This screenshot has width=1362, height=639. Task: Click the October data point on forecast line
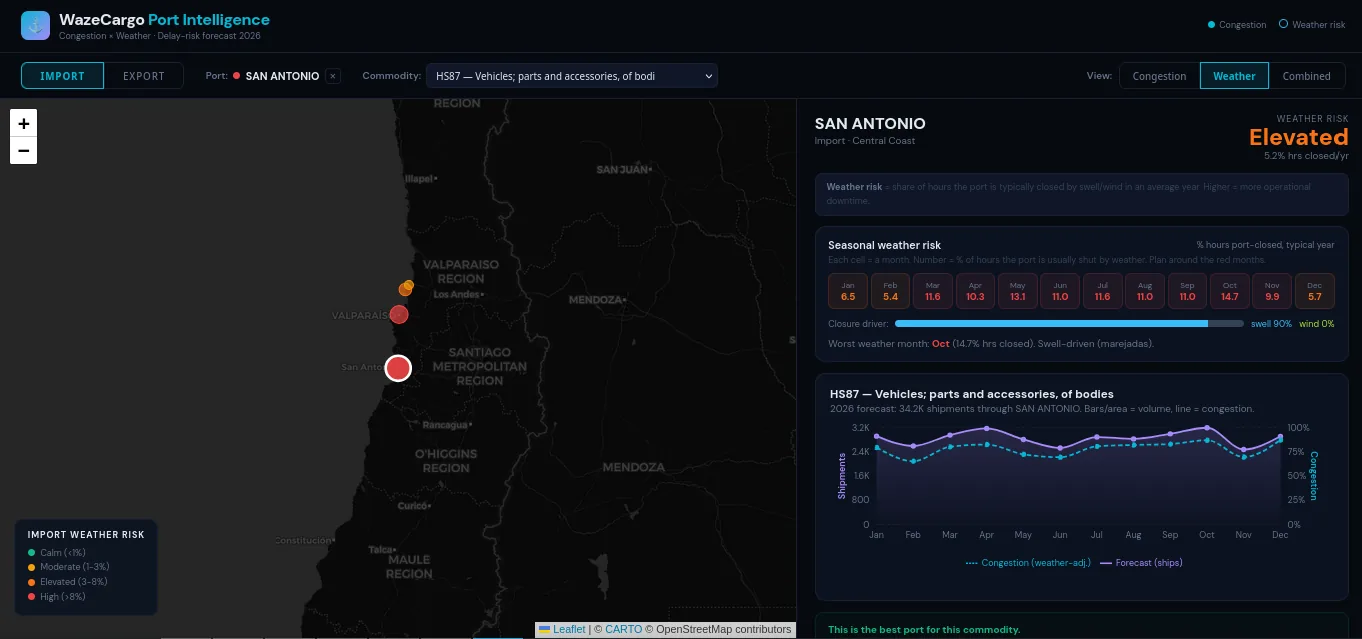coord(1207,428)
